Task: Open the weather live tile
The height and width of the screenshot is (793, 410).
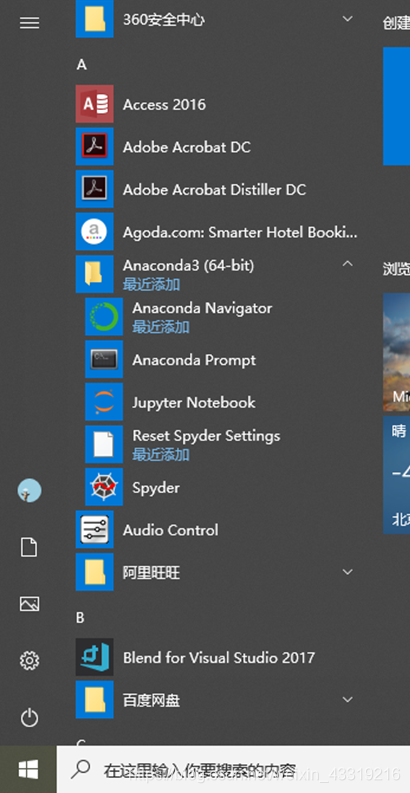Action: click(x=397, y=475)
